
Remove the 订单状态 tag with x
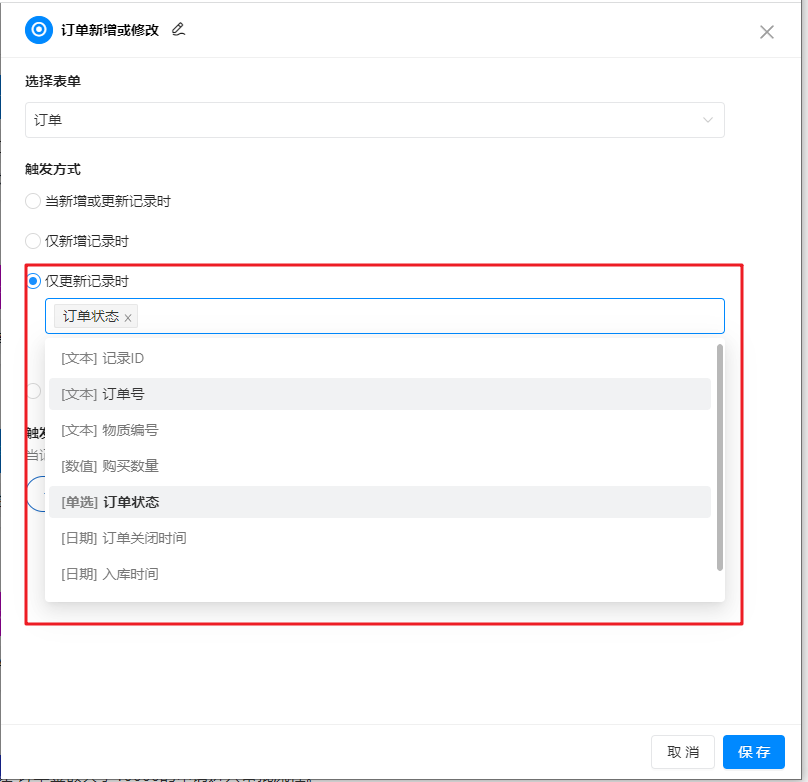(x=128, y=317)
